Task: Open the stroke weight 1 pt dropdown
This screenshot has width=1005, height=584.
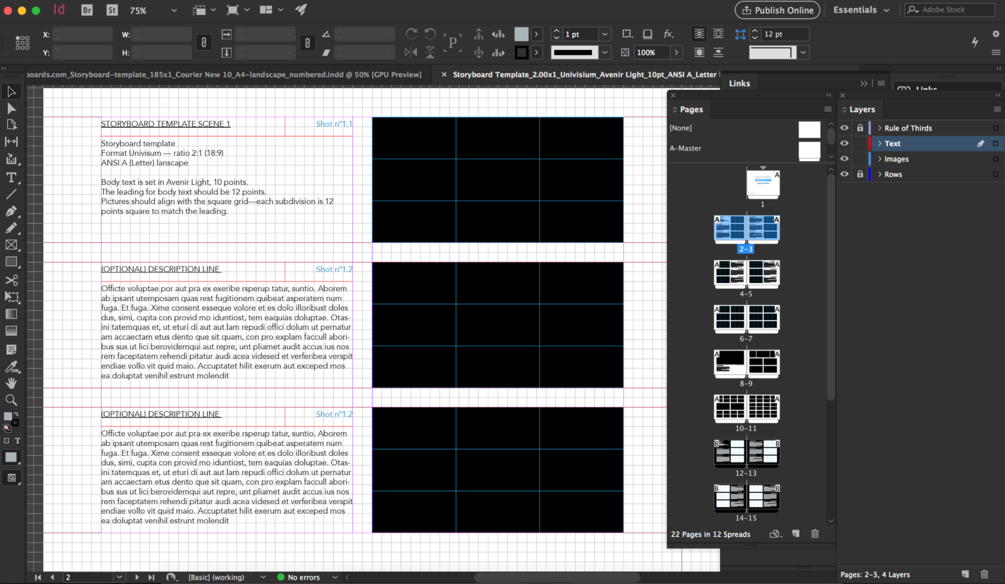Action: (604, 34)
